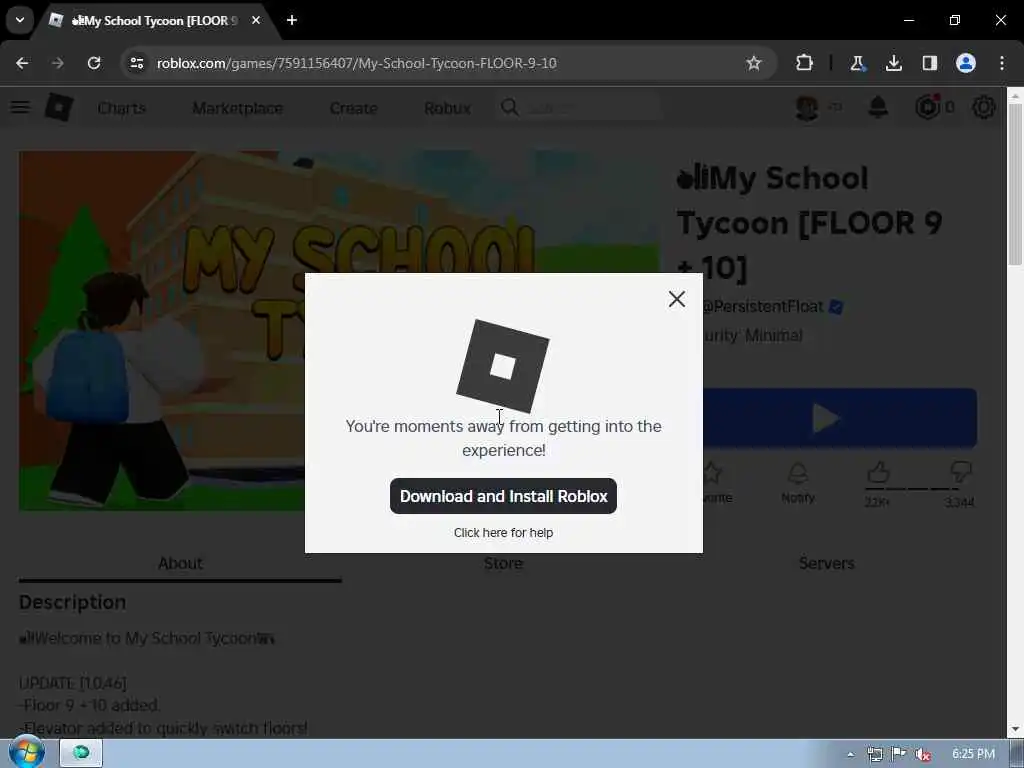Switch to the About tab

[x=180, y=563]
